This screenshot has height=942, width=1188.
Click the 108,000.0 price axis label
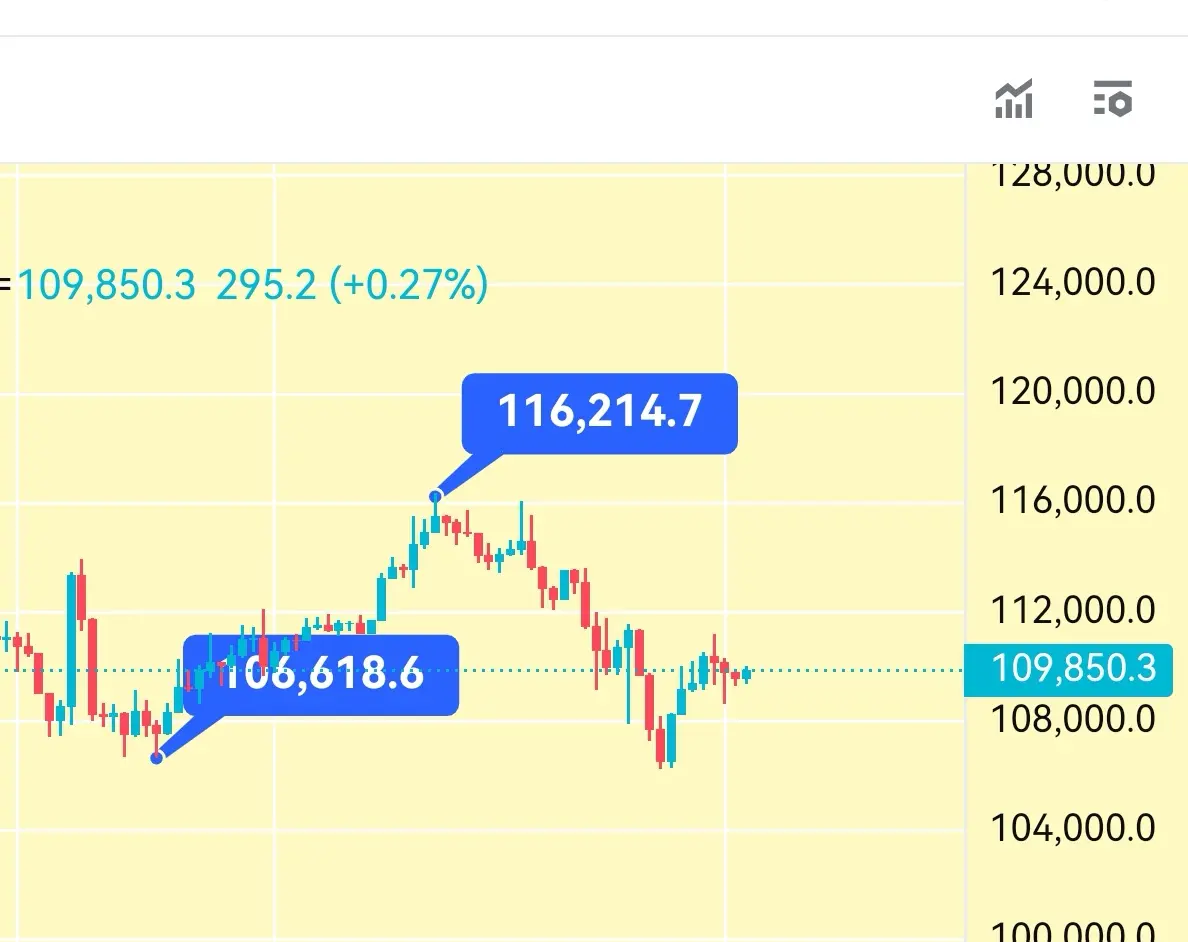pos(1073,719)
